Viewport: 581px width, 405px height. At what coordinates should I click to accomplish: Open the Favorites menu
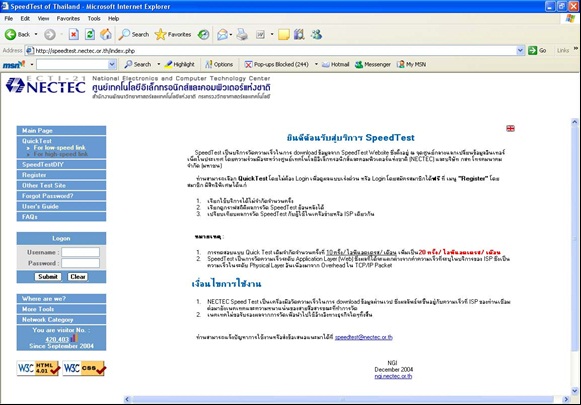tap(68, 18)
